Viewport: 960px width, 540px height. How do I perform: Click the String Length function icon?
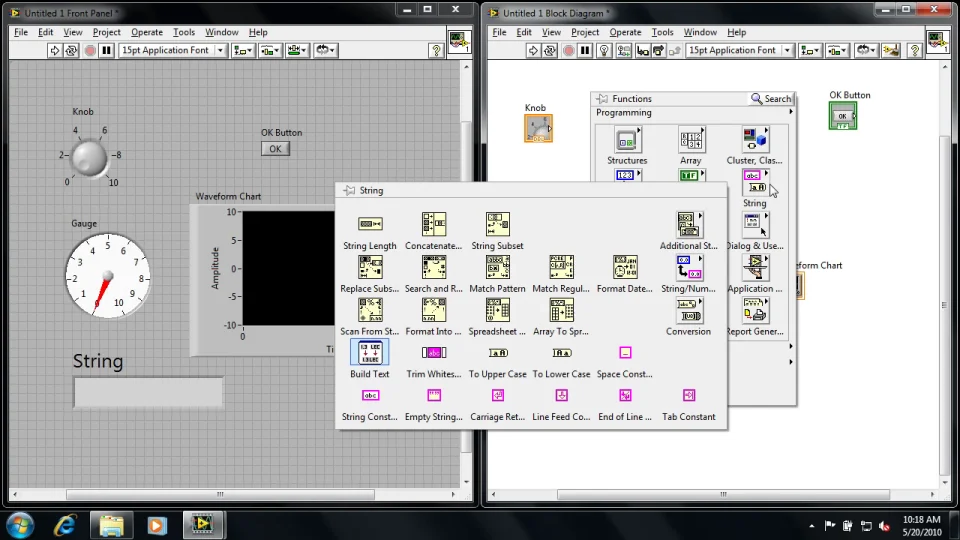click(x=369, y=224)
